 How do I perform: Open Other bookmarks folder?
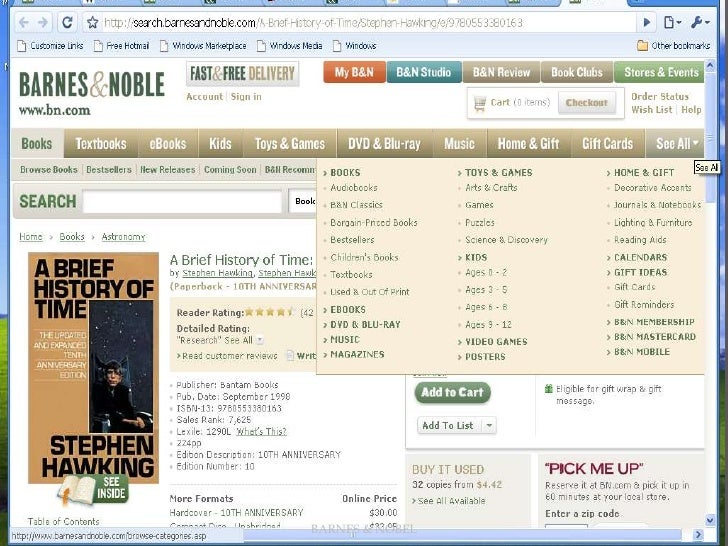[x=673, y=46]
